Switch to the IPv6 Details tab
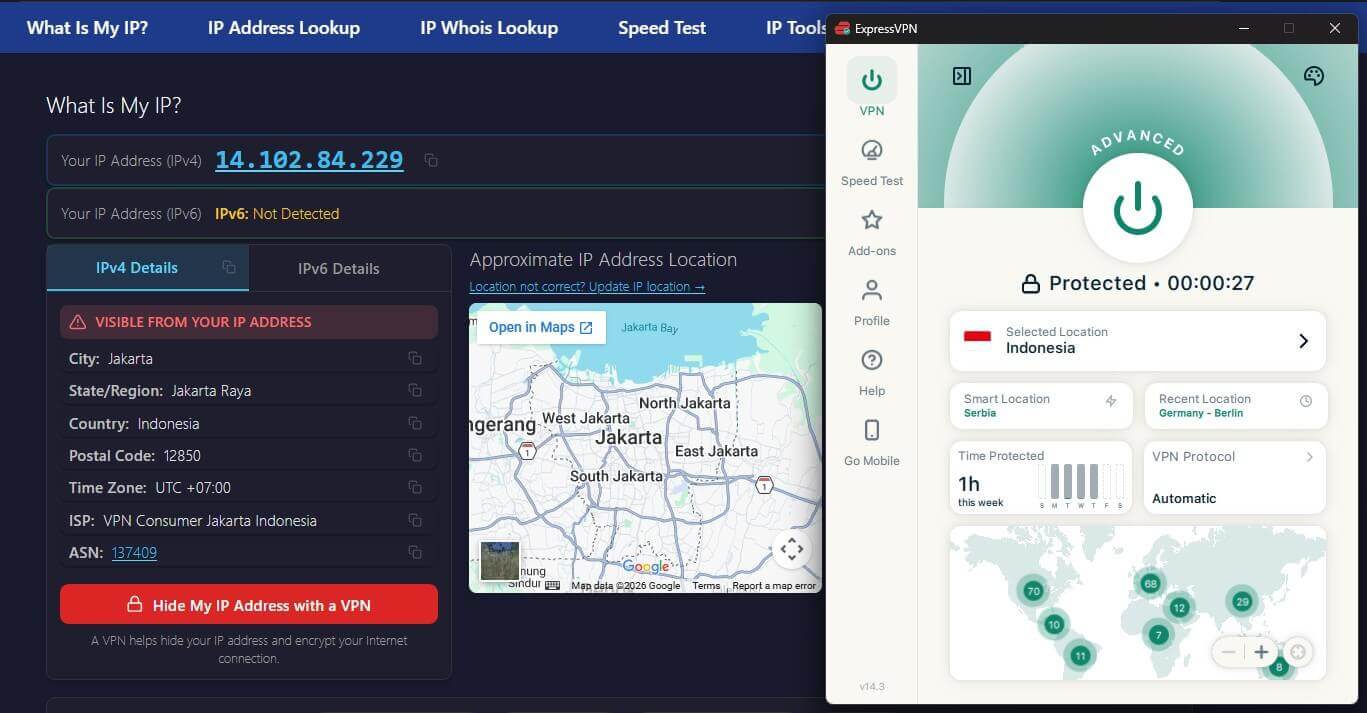Viewport: 1367px width, 713px height. click(339, 269)
